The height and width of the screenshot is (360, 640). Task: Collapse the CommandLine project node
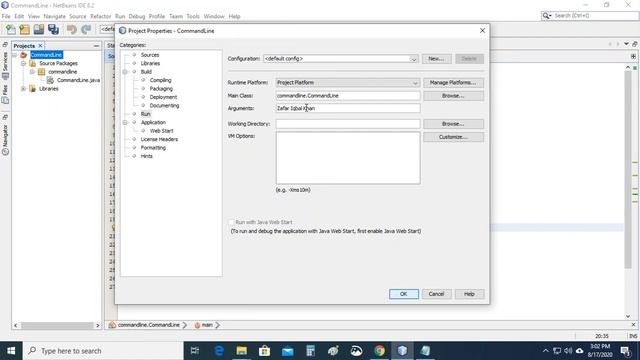click(15, 55)
